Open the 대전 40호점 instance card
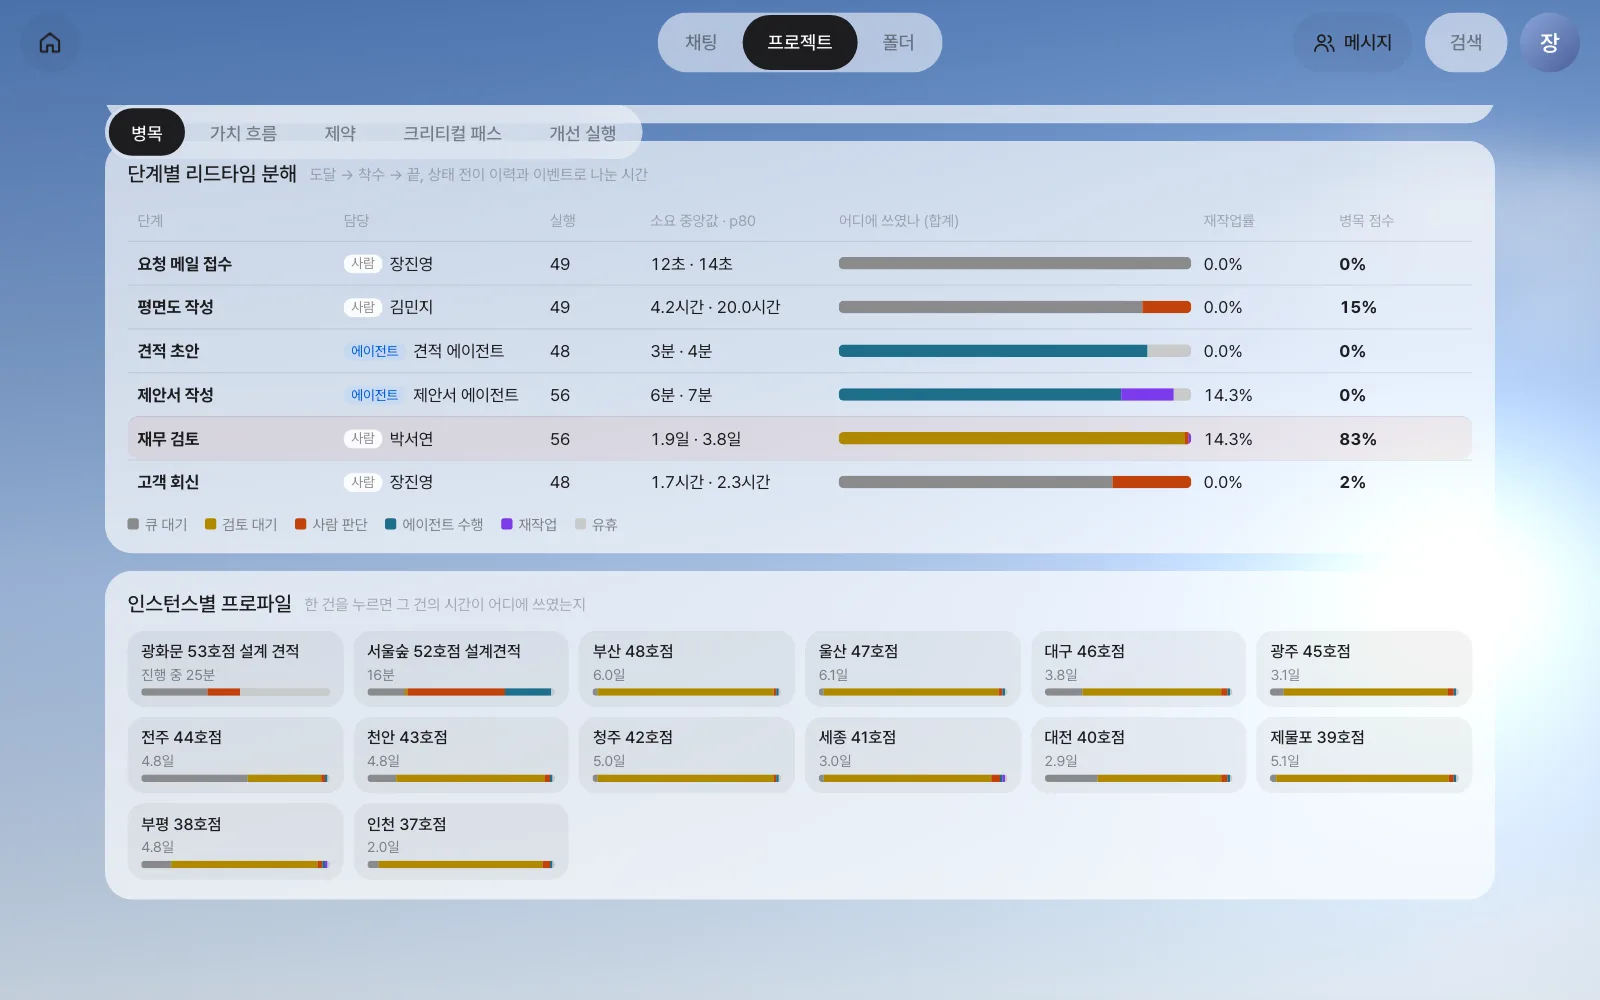The image size is (1600, 1000). (x=1139, y=755)
